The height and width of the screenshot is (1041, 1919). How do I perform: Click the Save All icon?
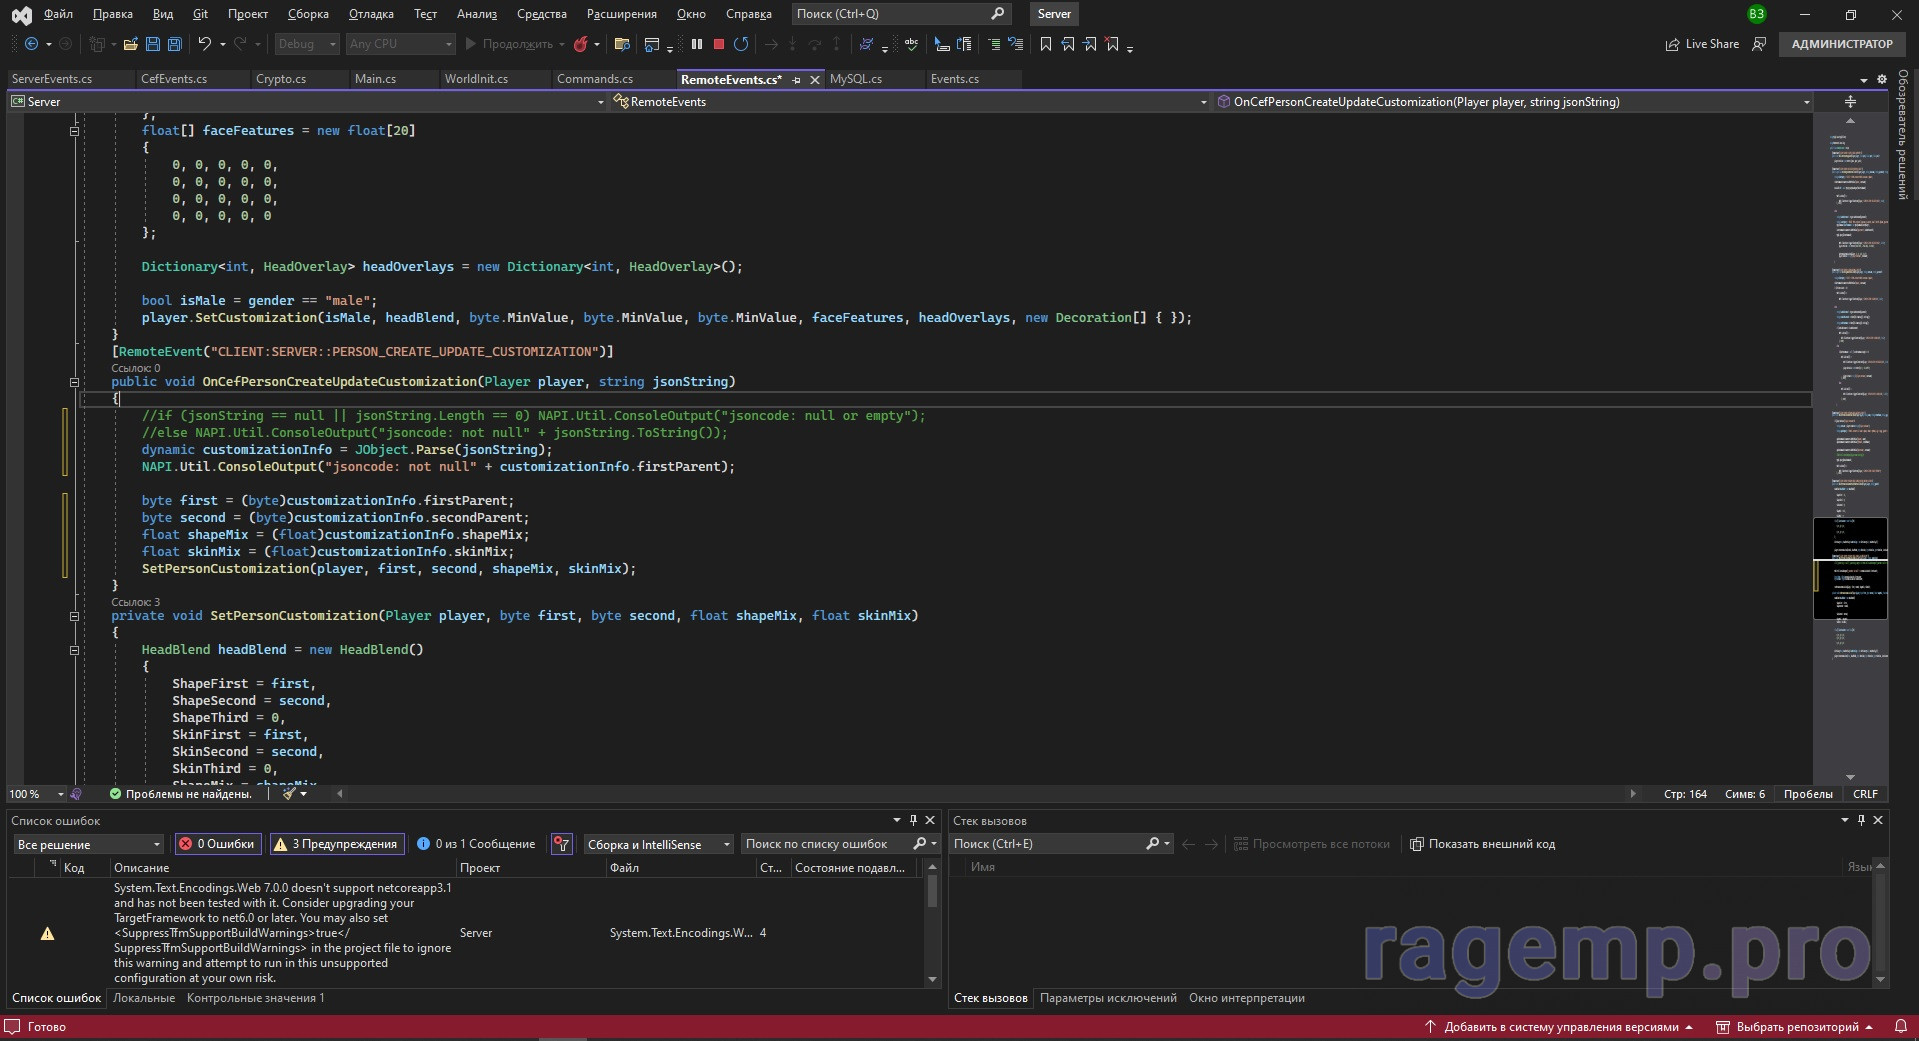[175, 44]
